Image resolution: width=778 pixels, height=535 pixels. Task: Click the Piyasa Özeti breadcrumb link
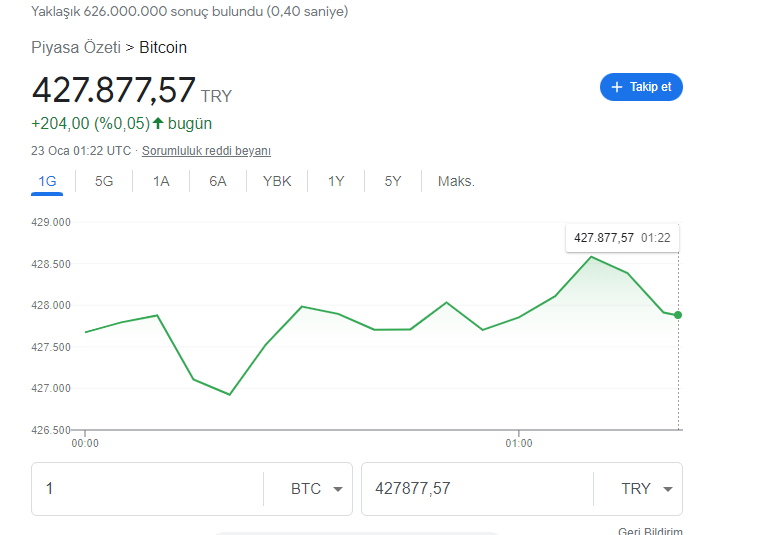tap(76, 47)
